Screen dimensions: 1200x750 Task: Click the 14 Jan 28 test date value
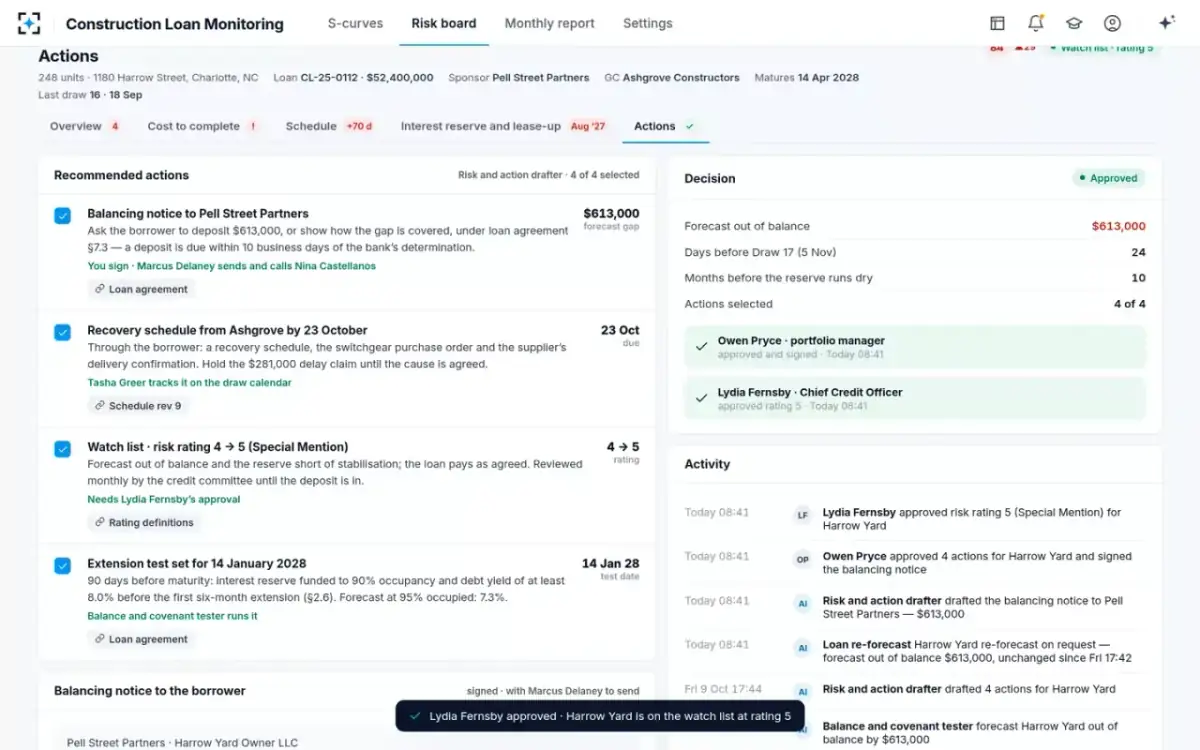click(x=611, y=563)
